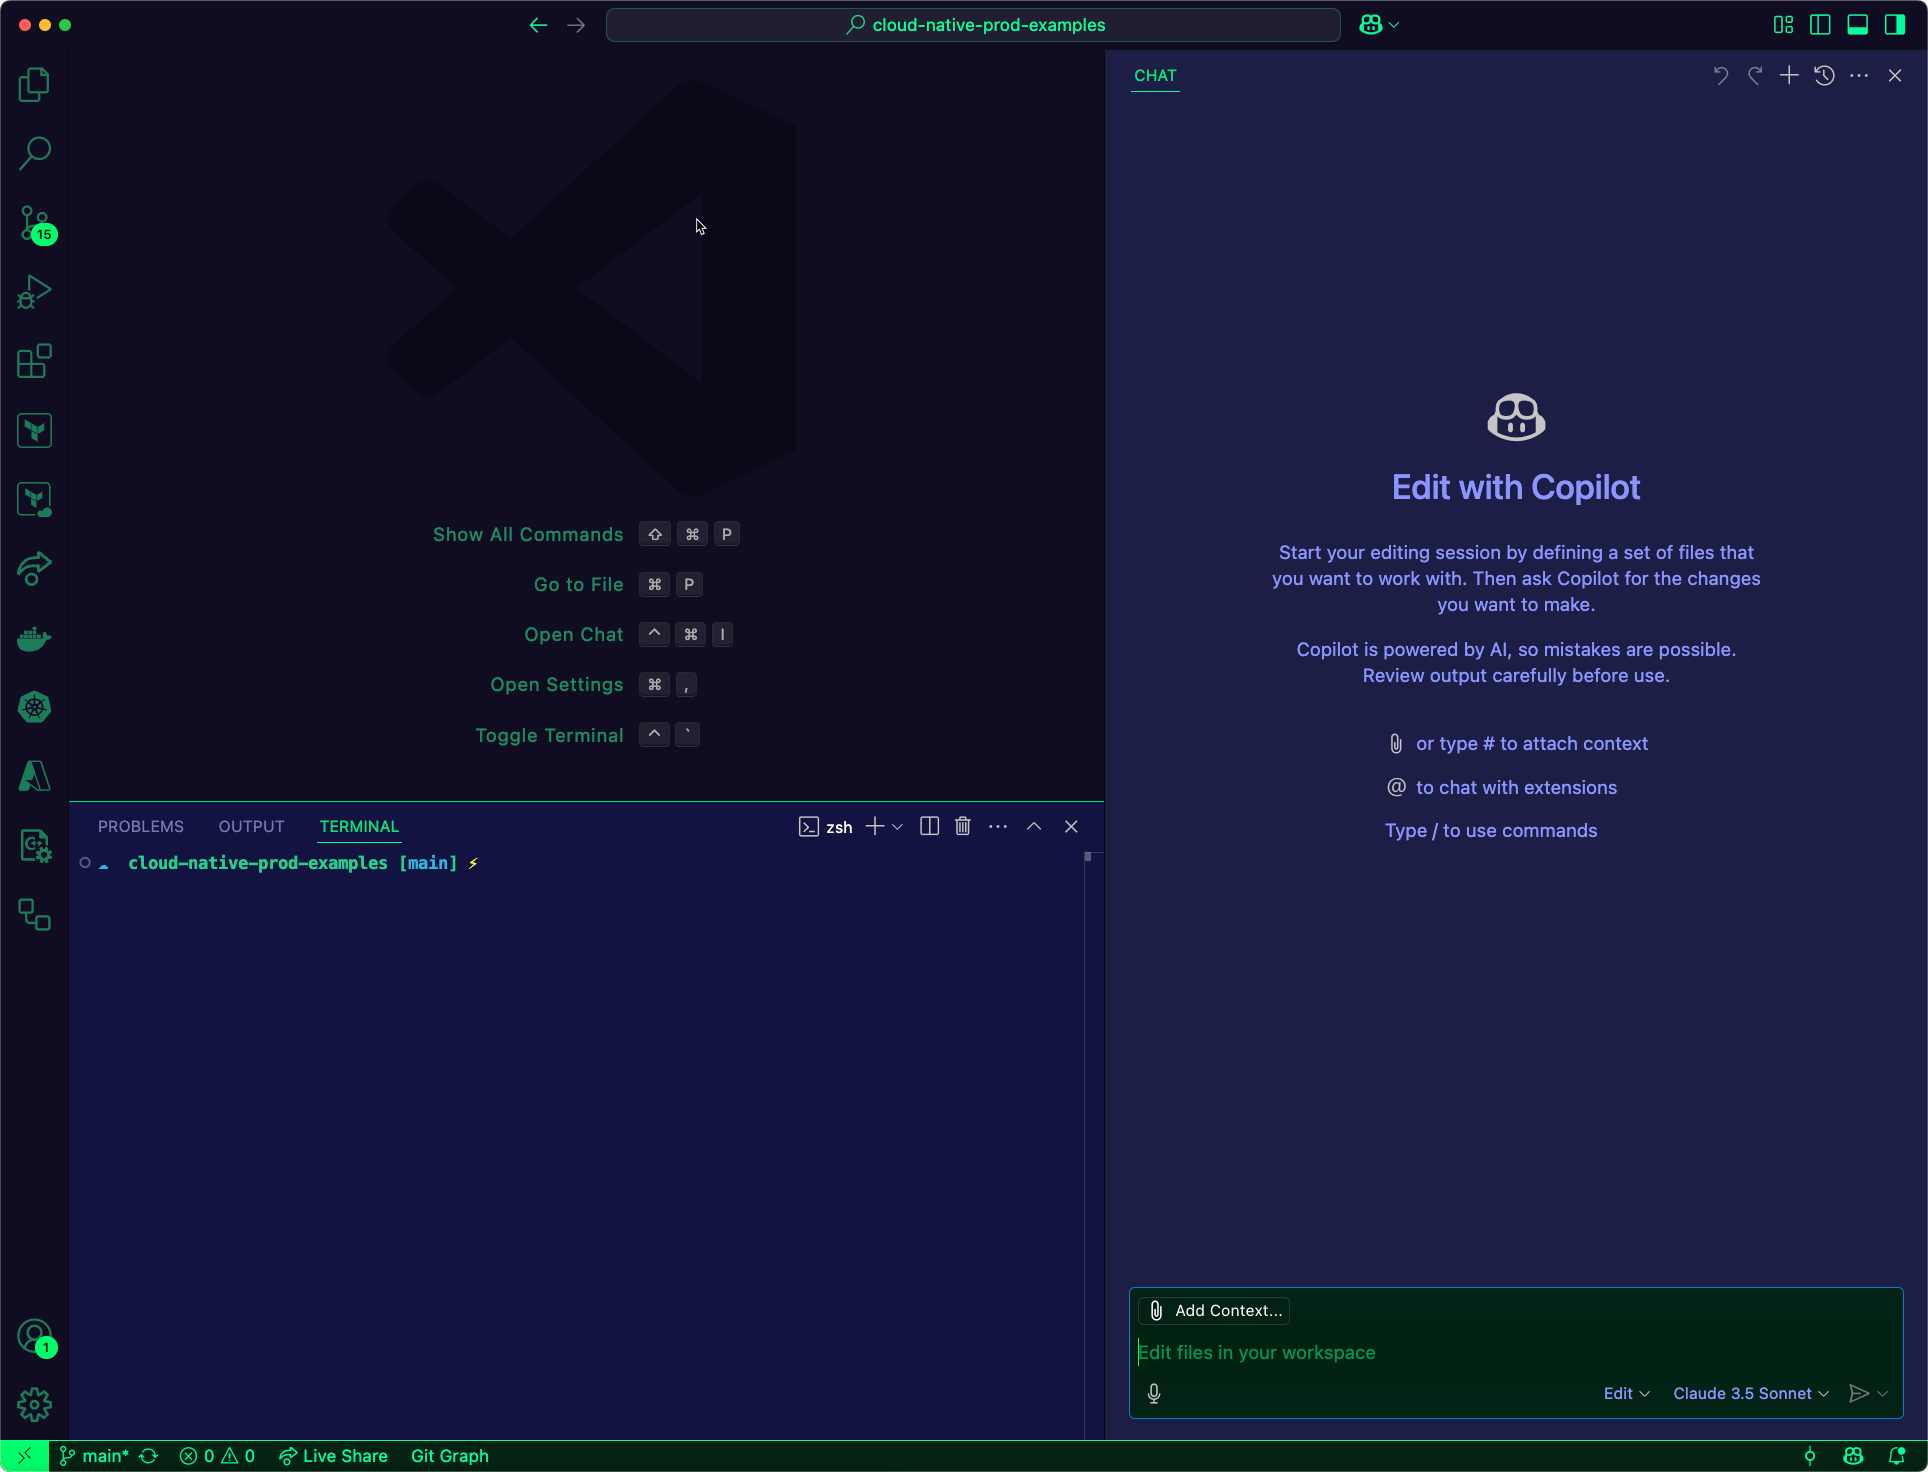Redo last Copilot edit request
1928x1472 pixels.
point(1755,76)
